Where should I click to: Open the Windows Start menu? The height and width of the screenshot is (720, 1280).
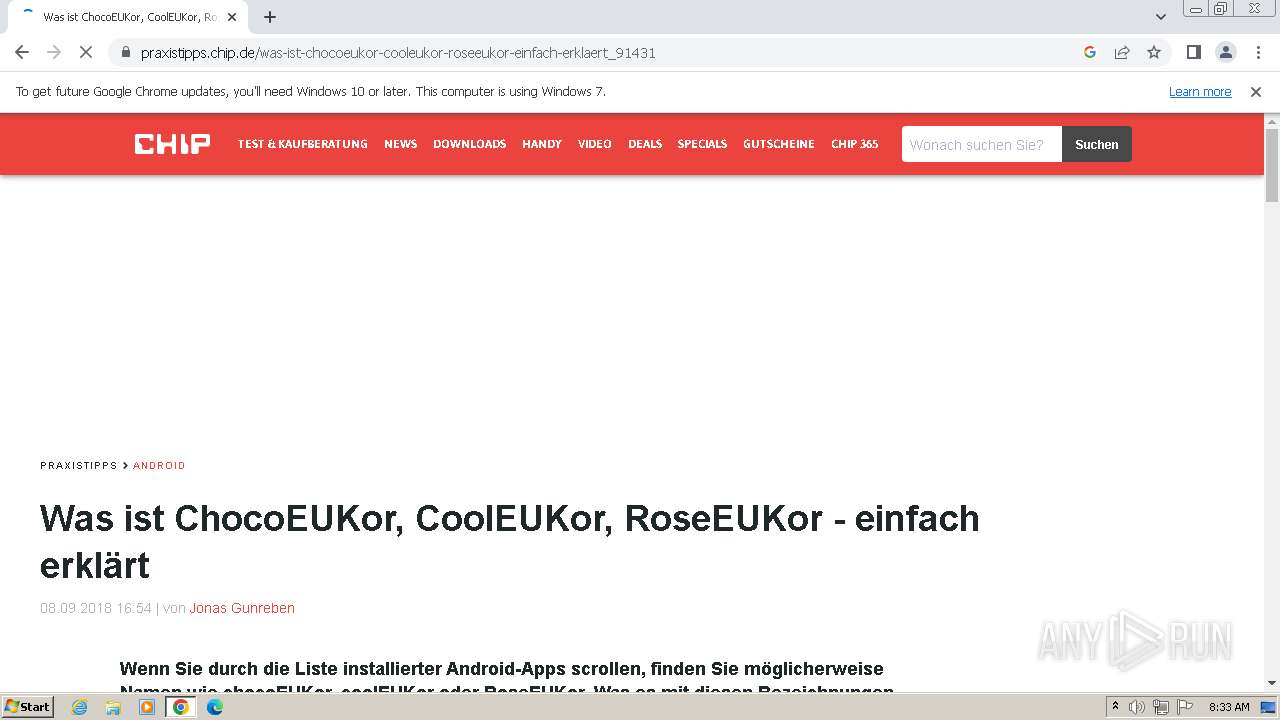(x=27, y=706)
